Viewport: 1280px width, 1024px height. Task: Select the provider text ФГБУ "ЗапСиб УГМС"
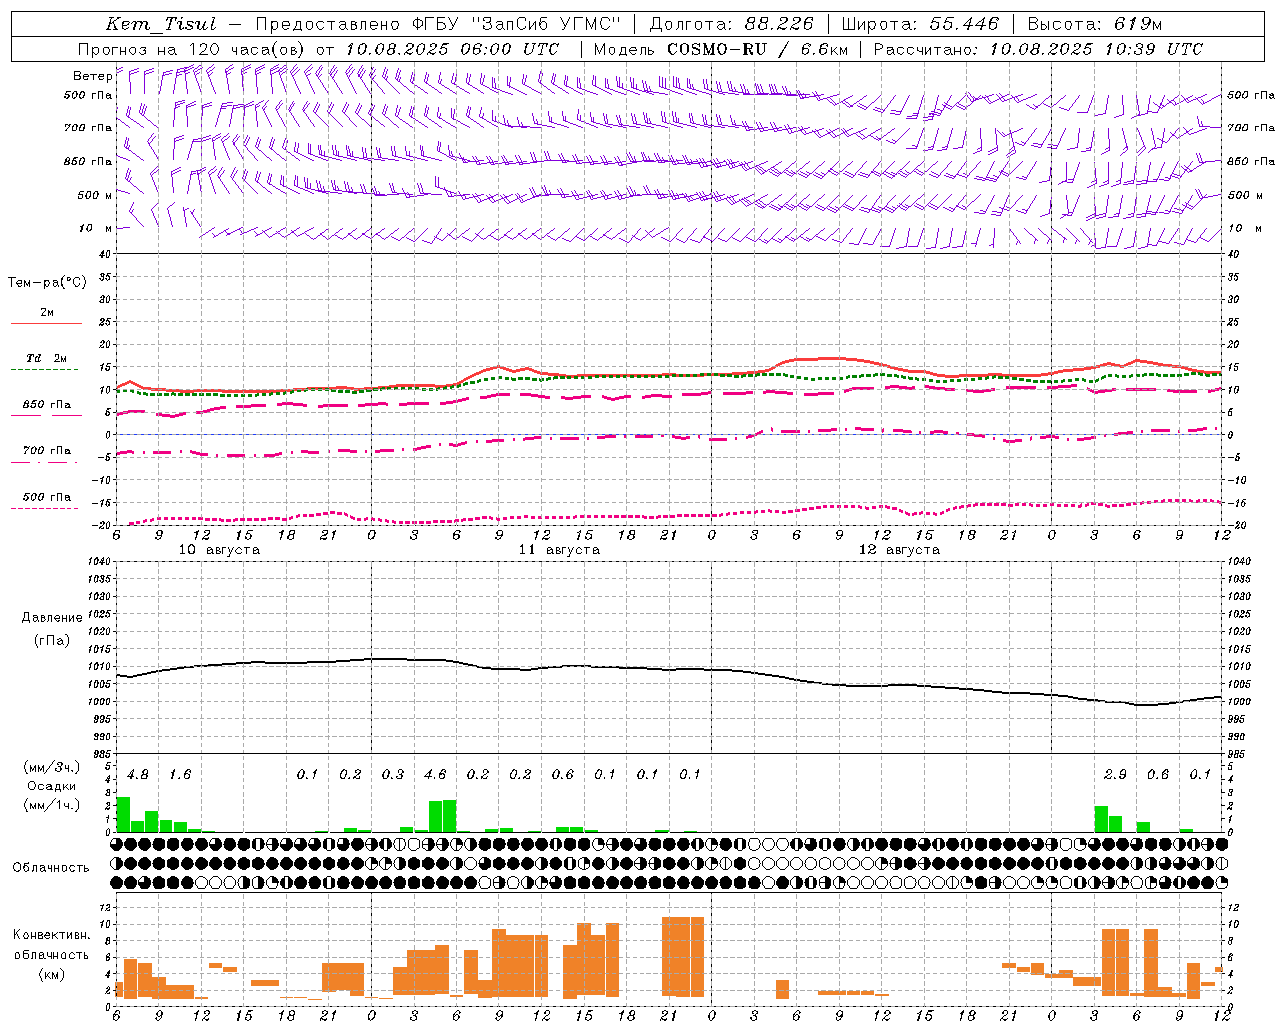[516, 24]
